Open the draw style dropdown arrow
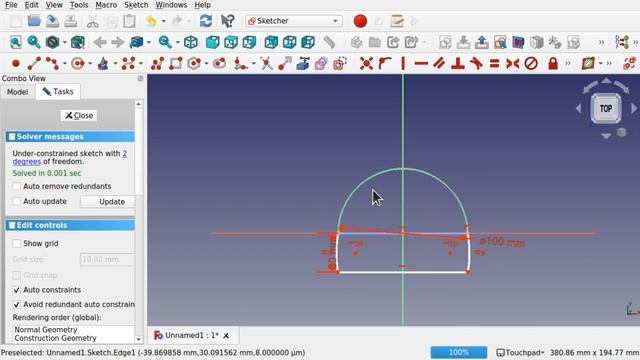This screenshot has height=360, width=640. tap(64, 42)
